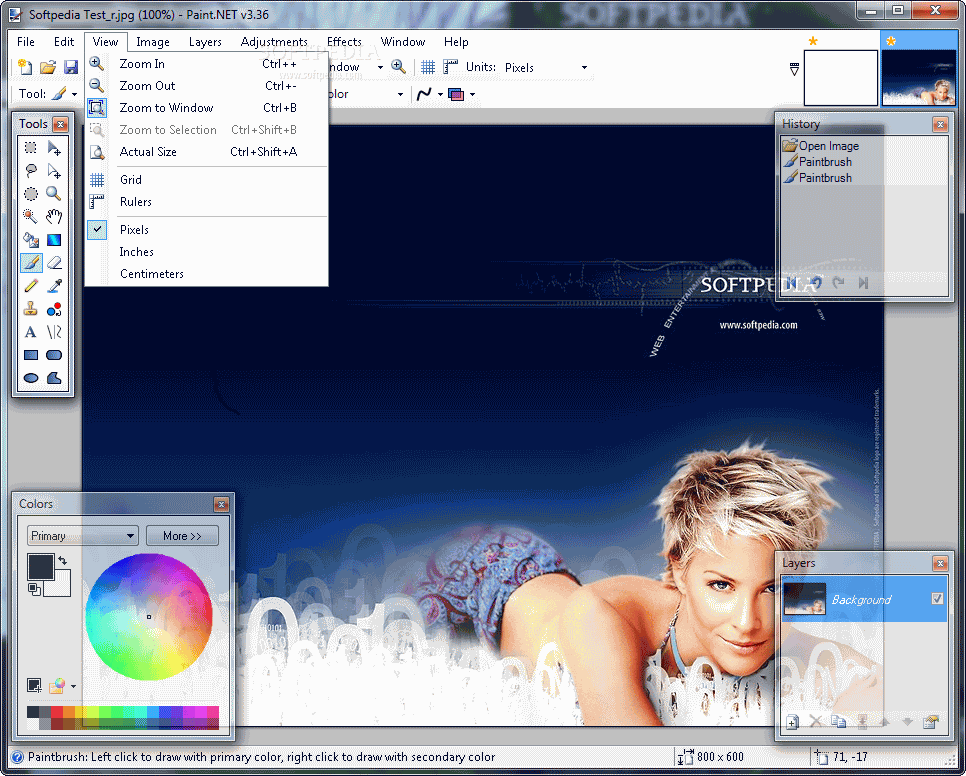
Task: Select the Recolor tool
Action: pyautogui.click(x=54, y=309)
